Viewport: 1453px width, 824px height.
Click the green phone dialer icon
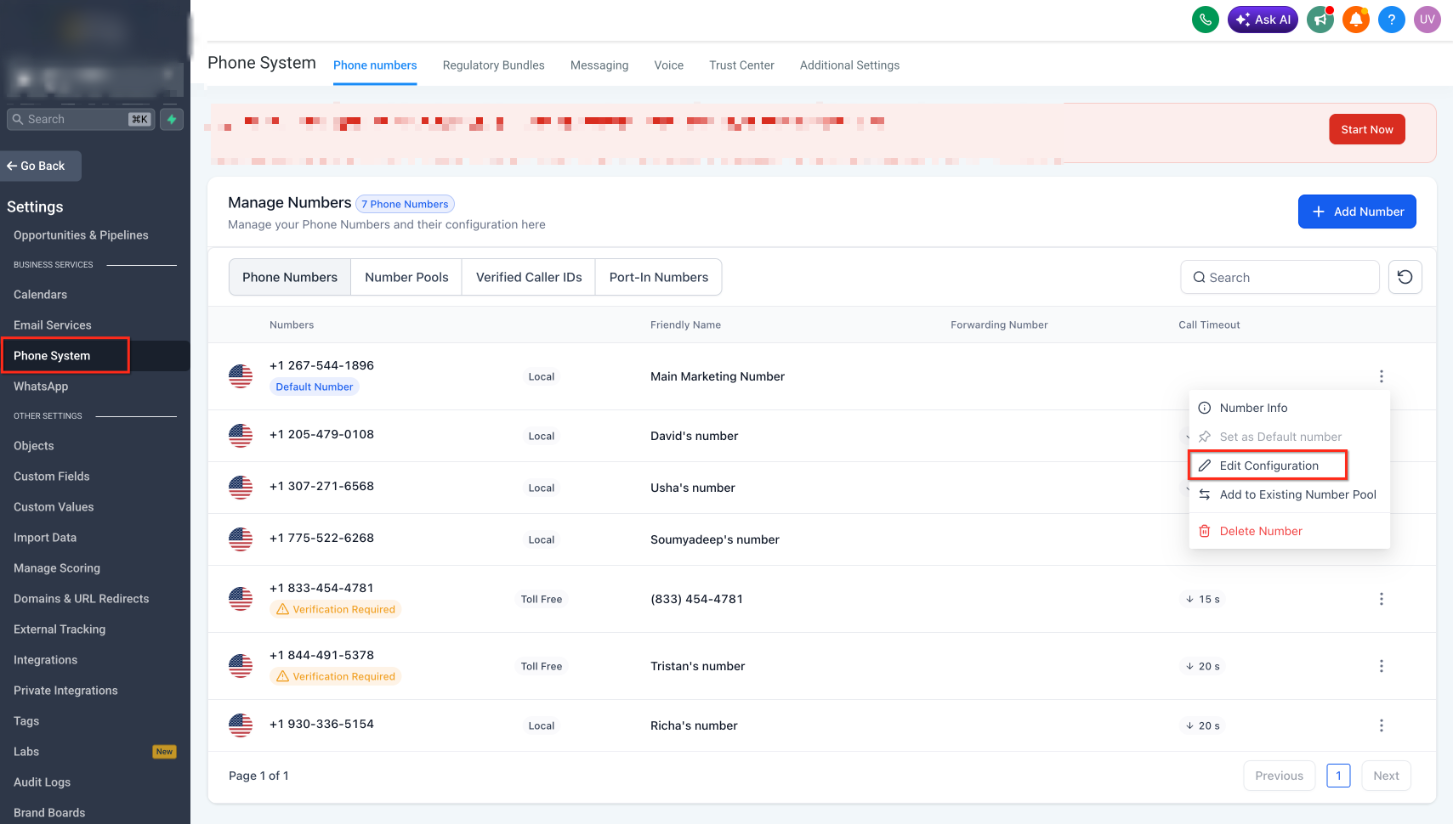[1205, 19]
